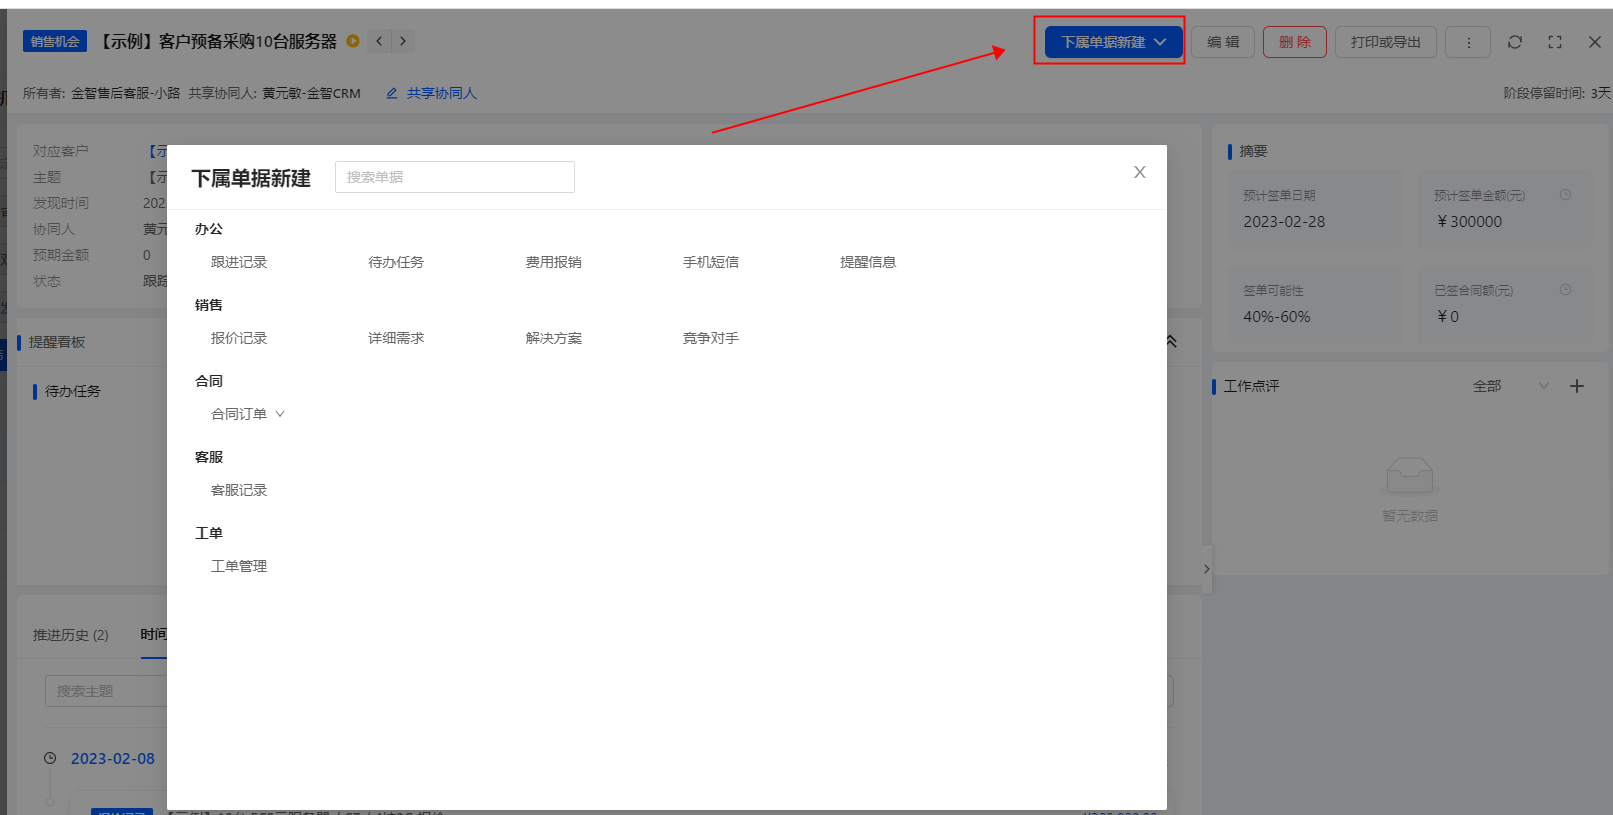Viewport: 1613px width, 815px height.
Task: Click the ¥300000 amount value
Action: pyautogui.click(x=1469, y=222)
